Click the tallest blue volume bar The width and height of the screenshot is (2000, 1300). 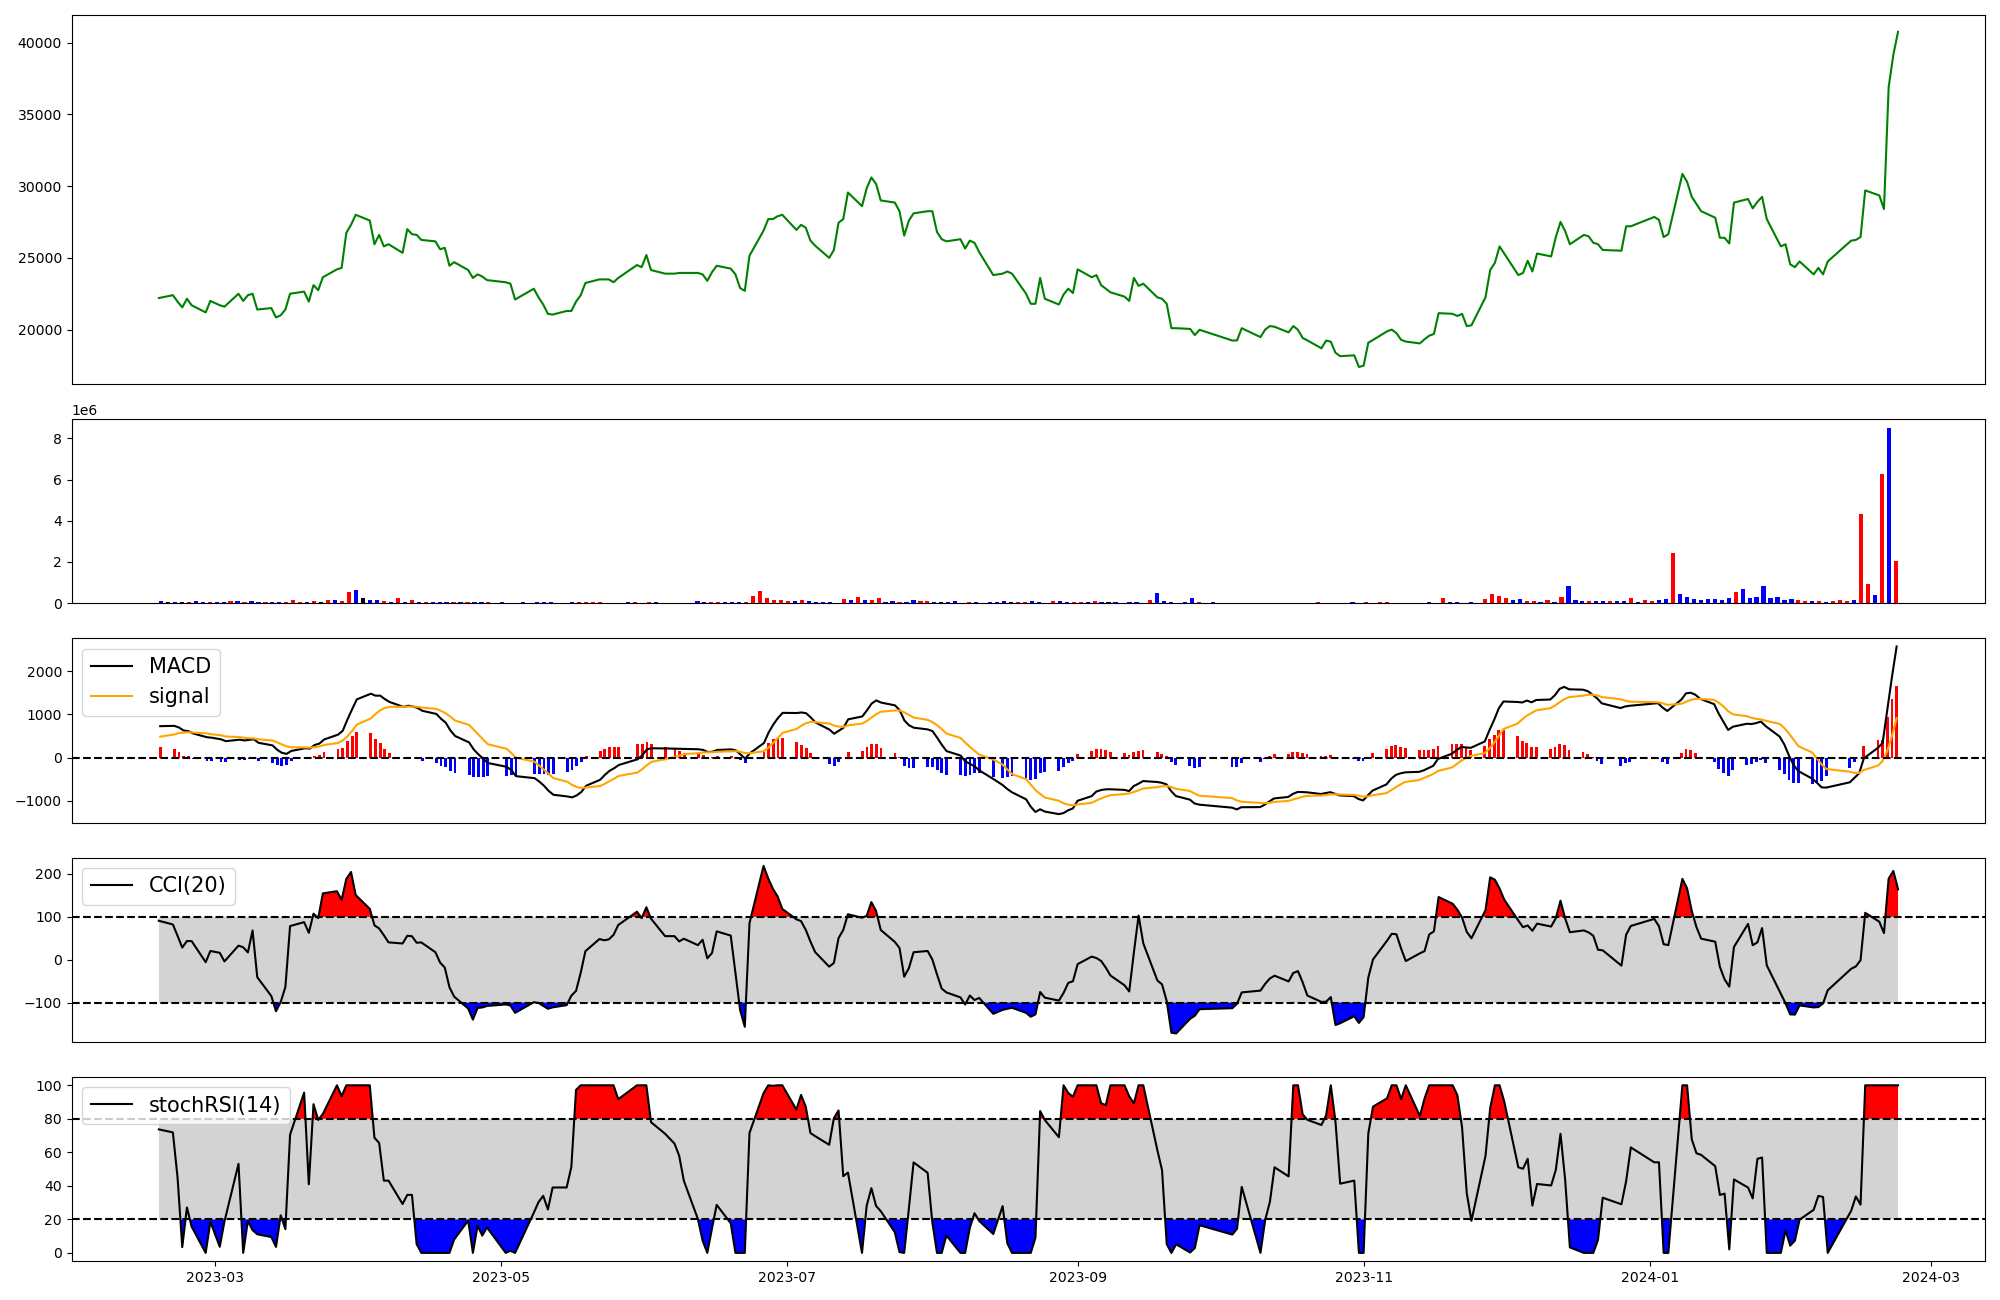[1889, 515]
